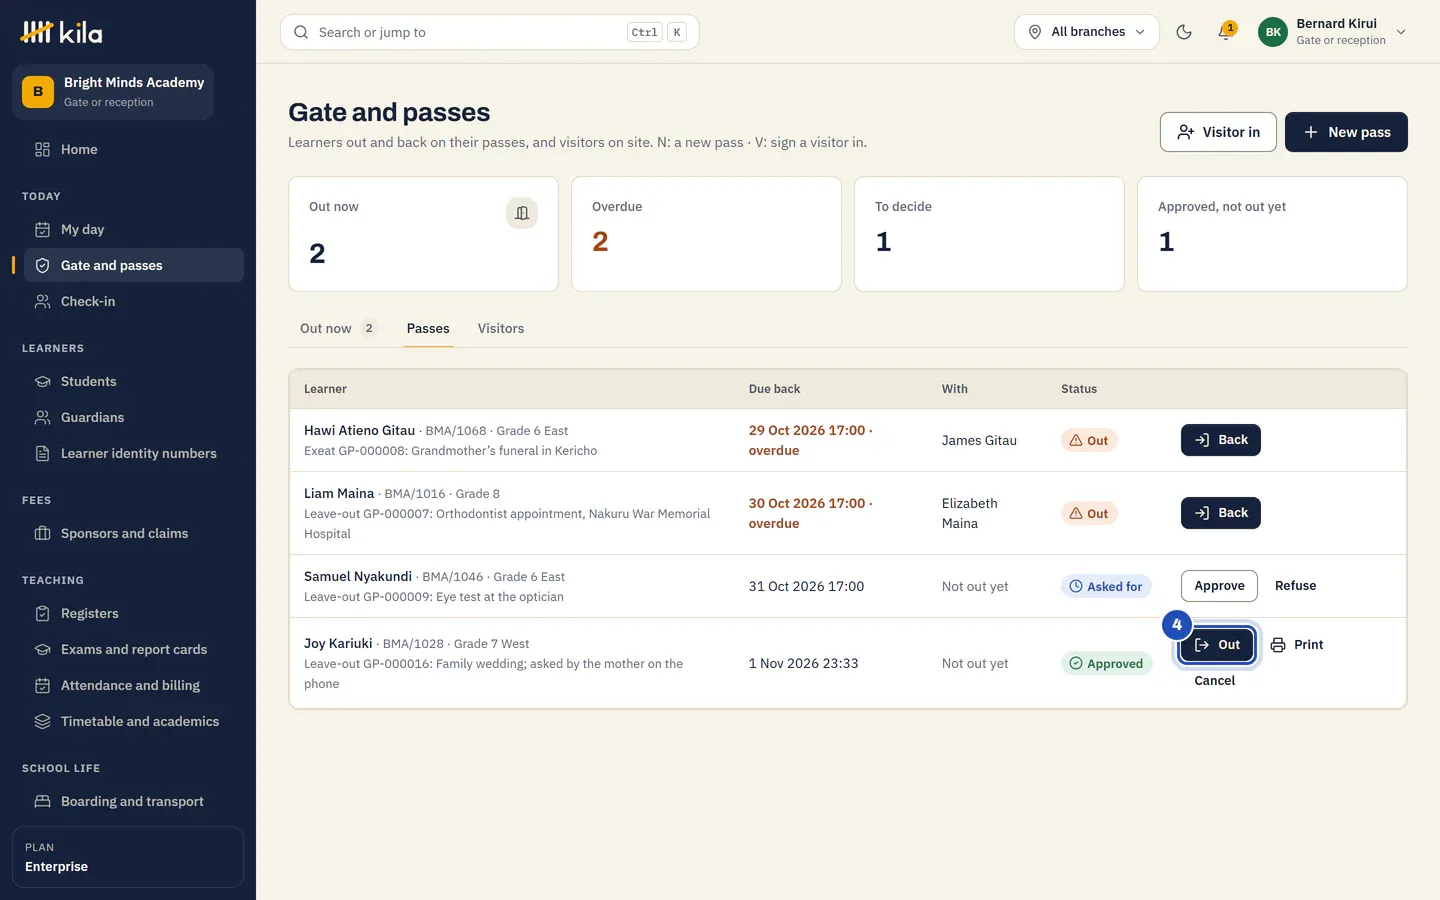Expand the Bernard Kirui account menu
The width and height of the screenshot is (1440, 900).
1333,32
